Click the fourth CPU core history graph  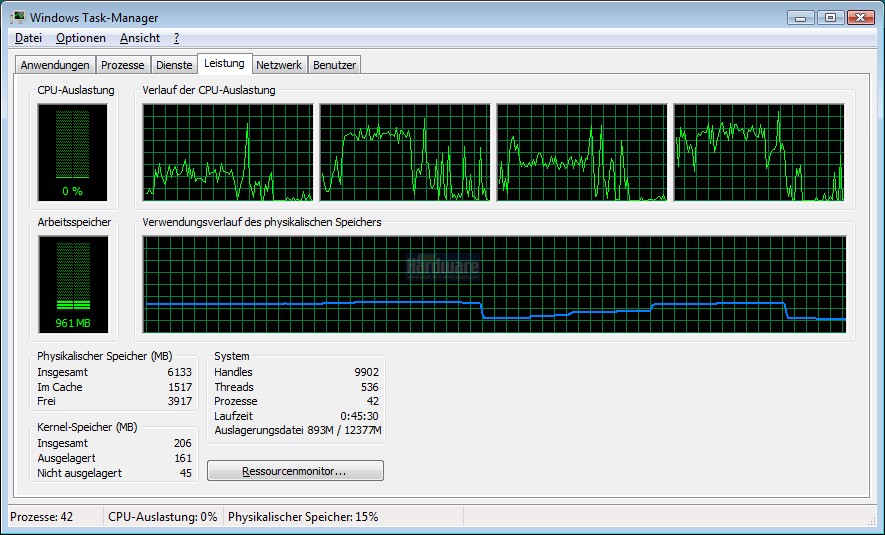(x=759, y=152)
